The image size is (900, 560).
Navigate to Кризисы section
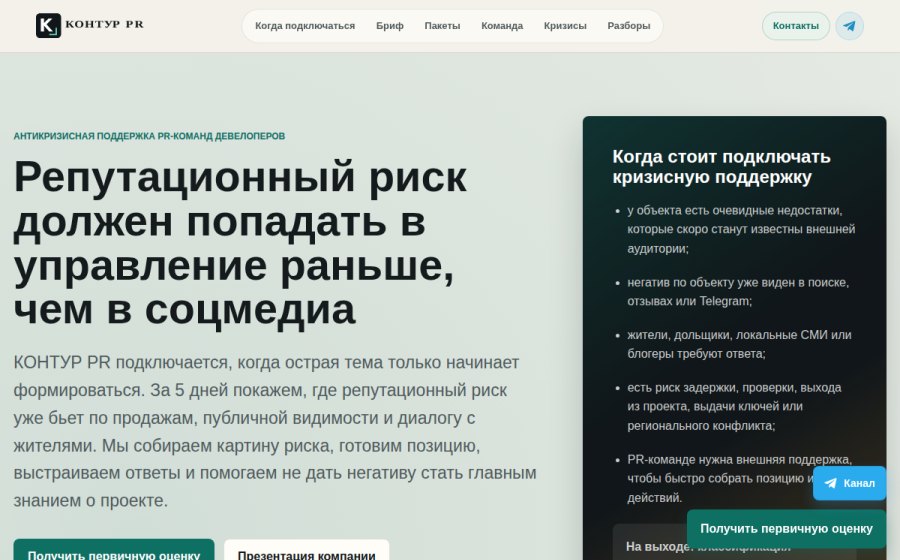point(565,26)
